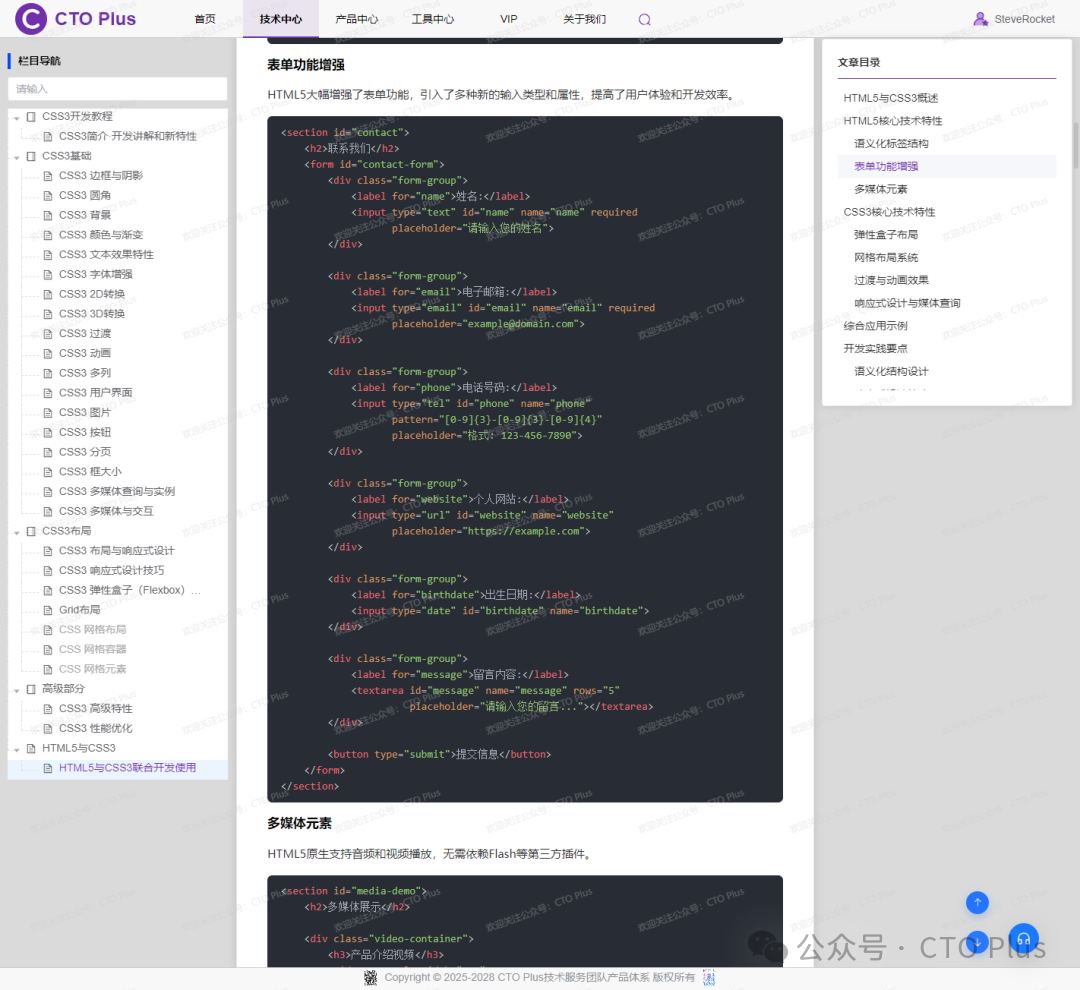Collapse the CSS3布局 tree node
This screenshot has height=990, width=1080.
[17, 532]
